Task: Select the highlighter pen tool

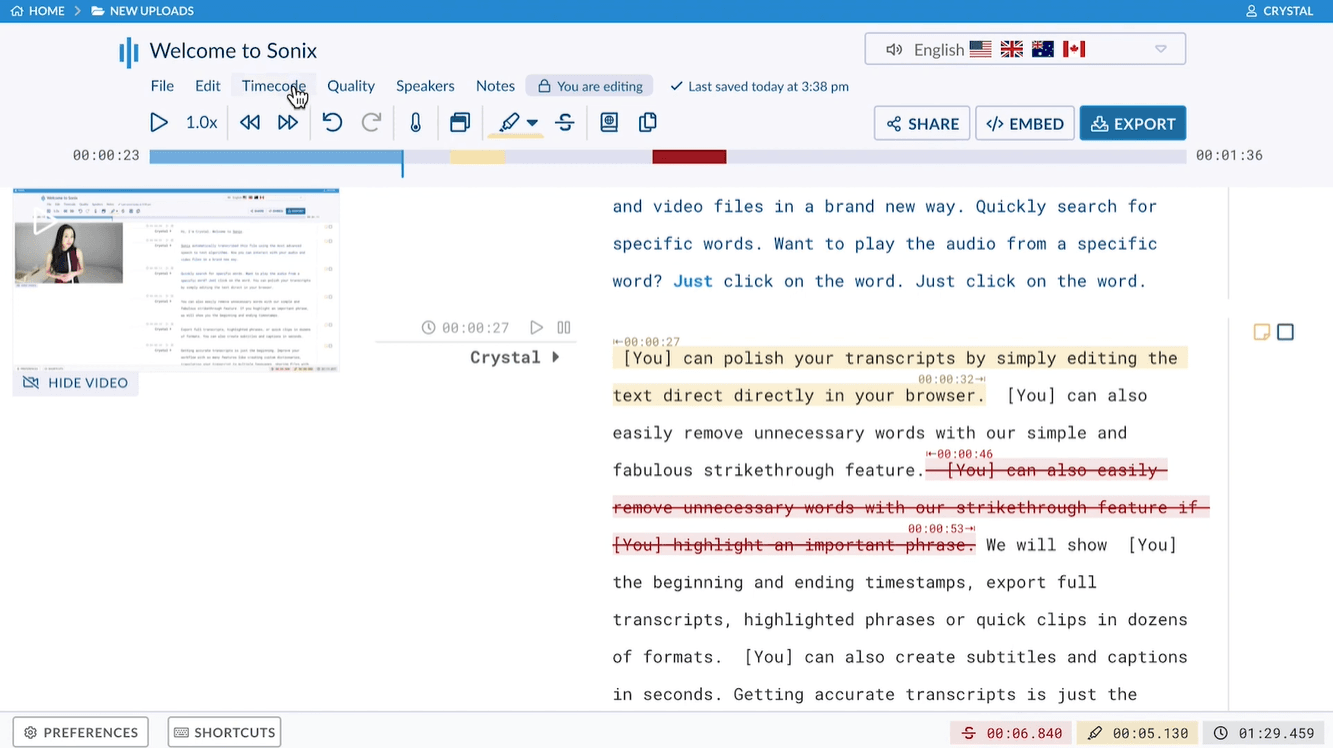Action: click(509, 123)
